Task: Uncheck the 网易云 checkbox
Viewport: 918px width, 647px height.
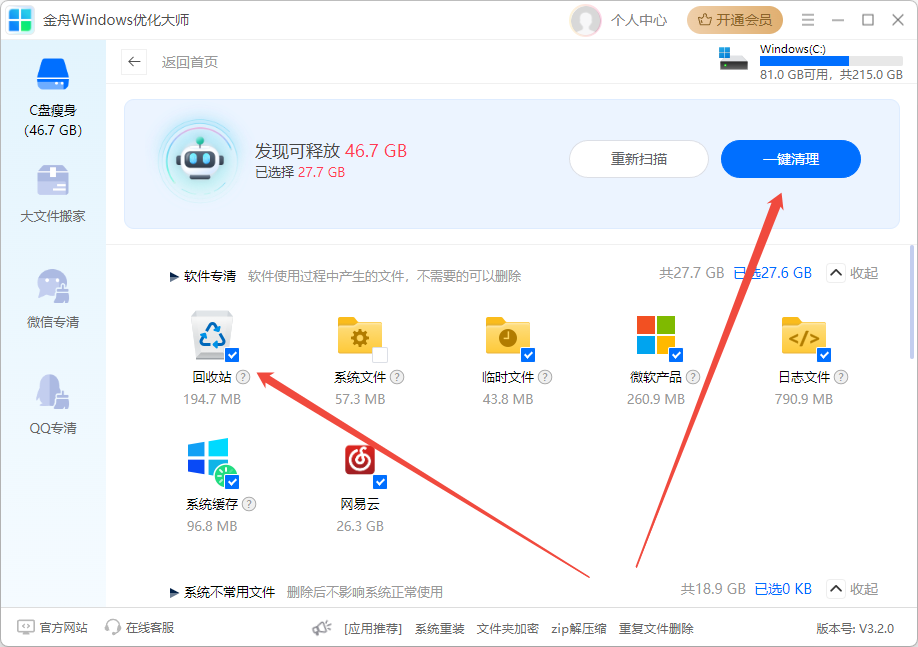Action: point(380,482)
